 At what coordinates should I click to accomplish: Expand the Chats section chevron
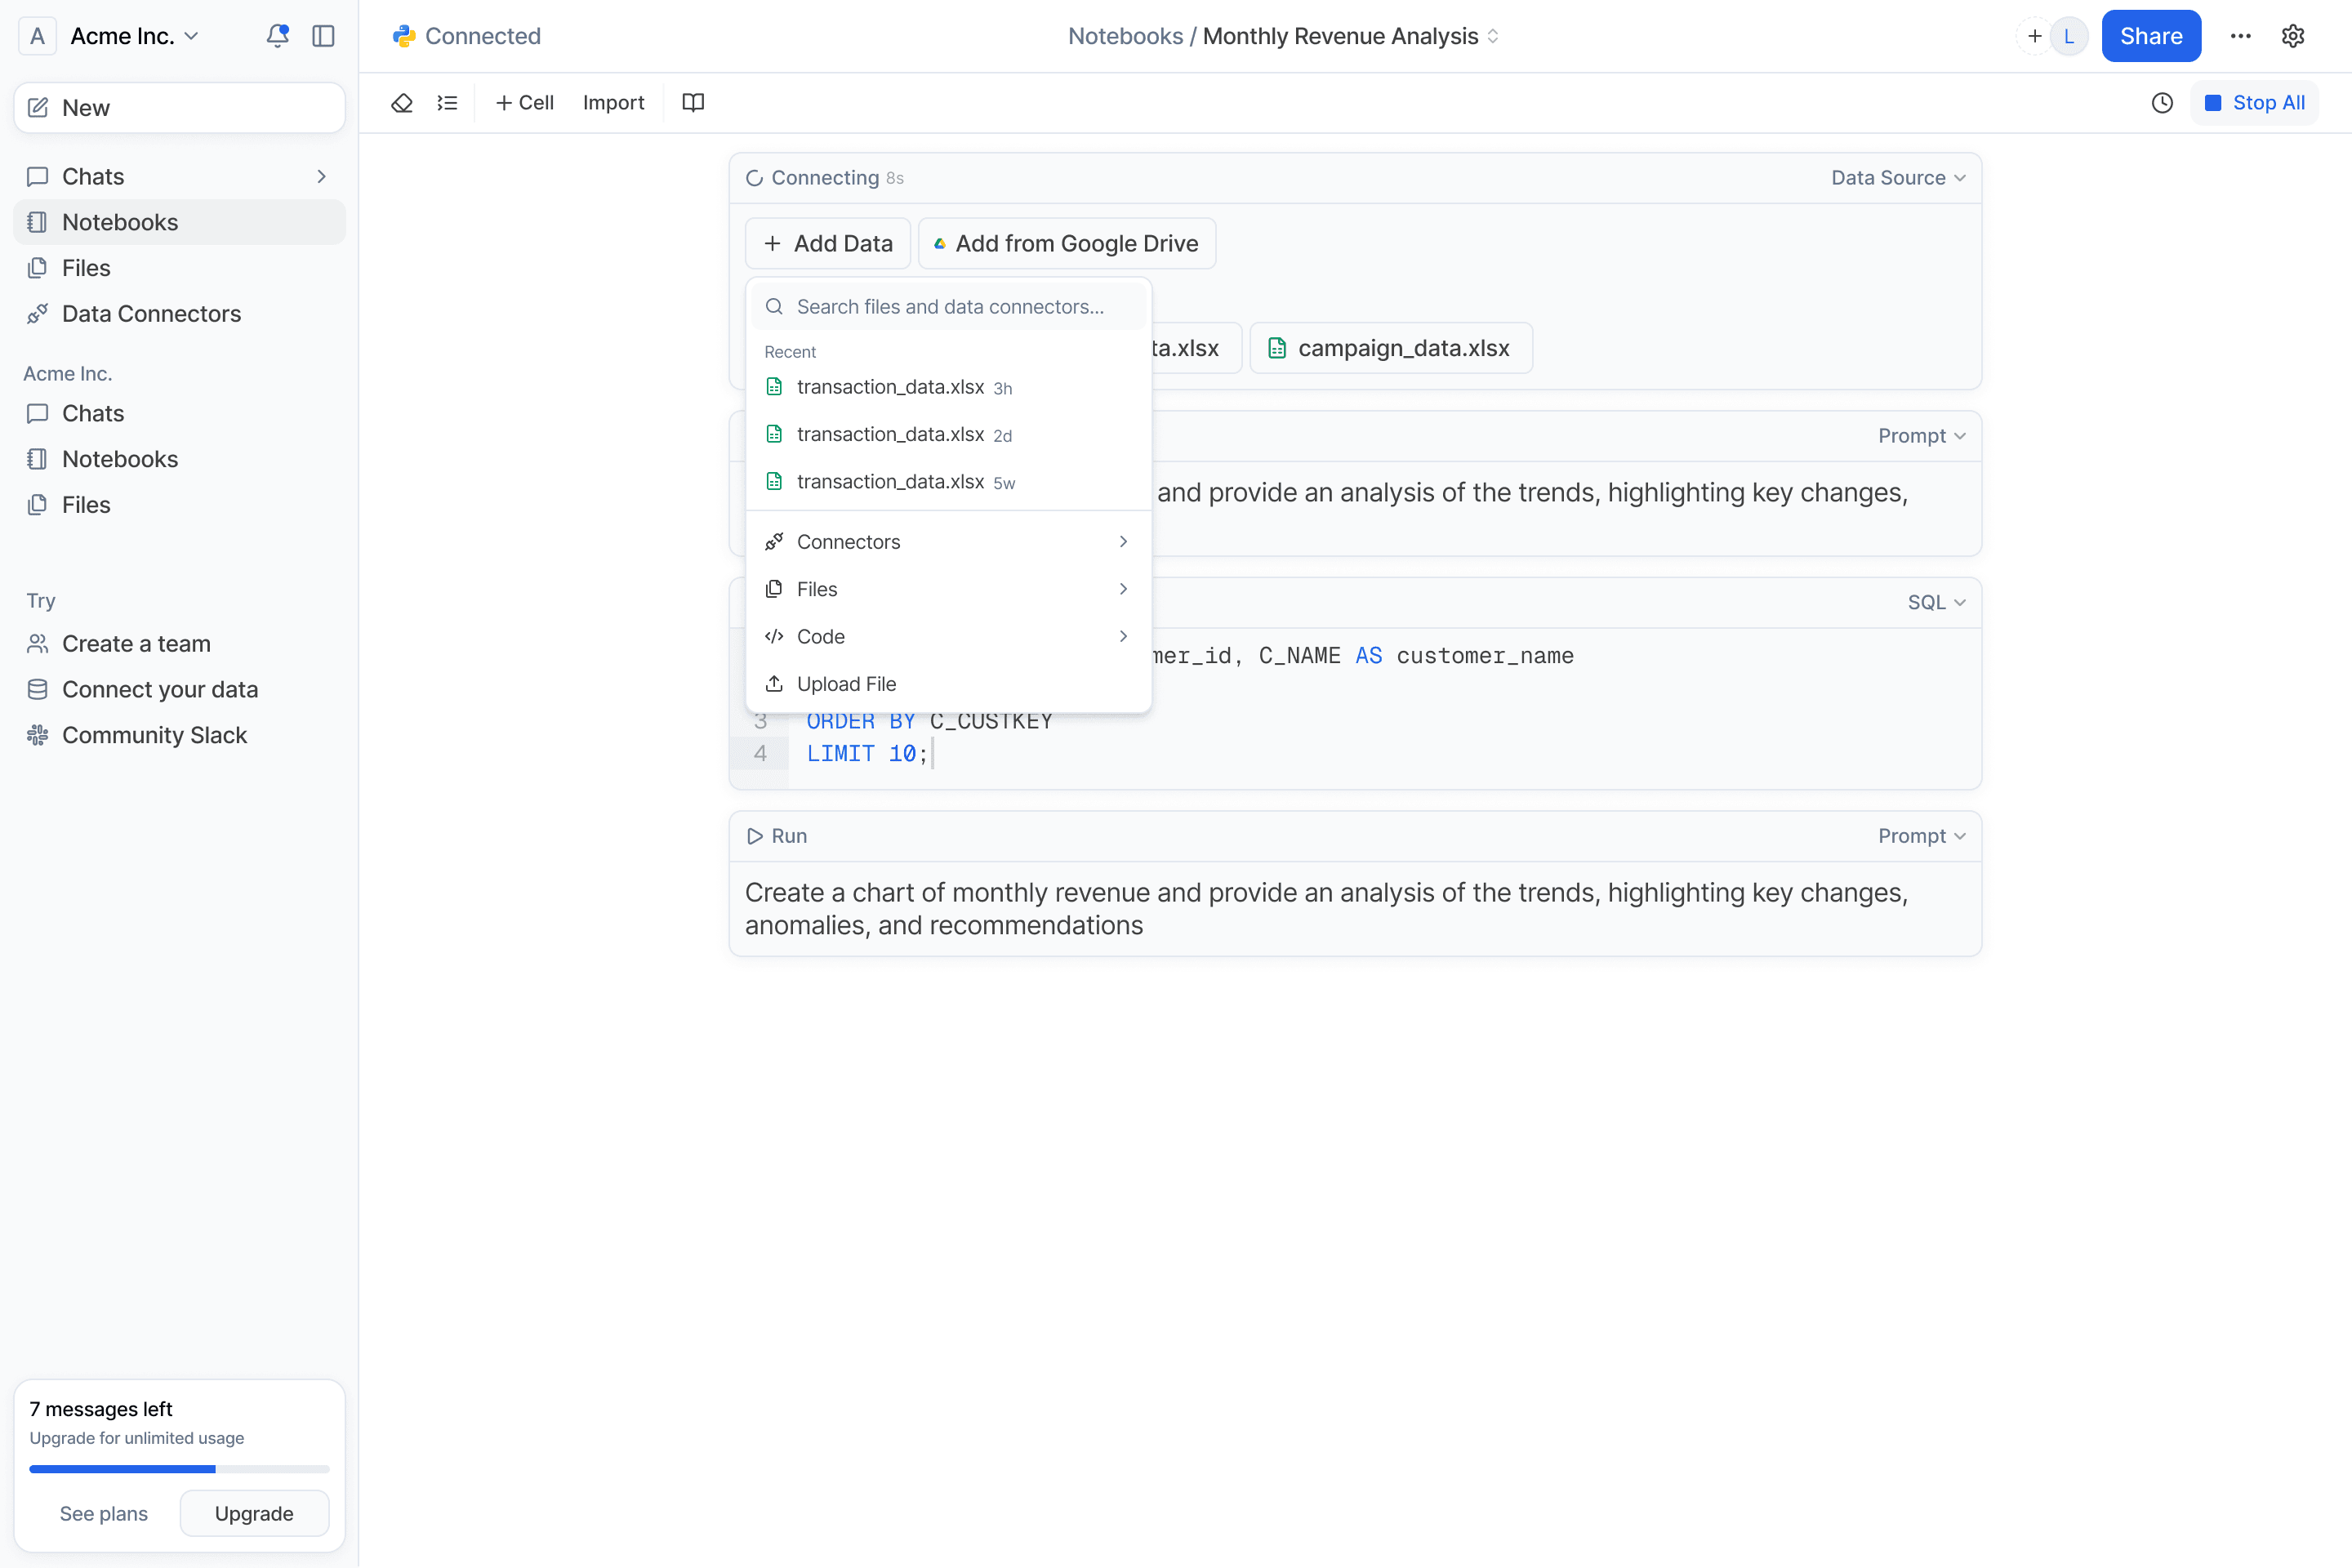click(x=321, y=177)
